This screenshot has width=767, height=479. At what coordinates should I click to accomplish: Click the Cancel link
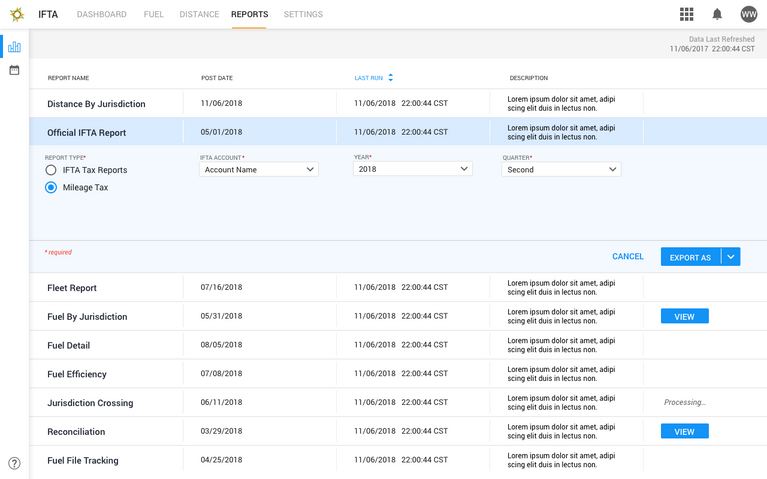click(628, 257)
